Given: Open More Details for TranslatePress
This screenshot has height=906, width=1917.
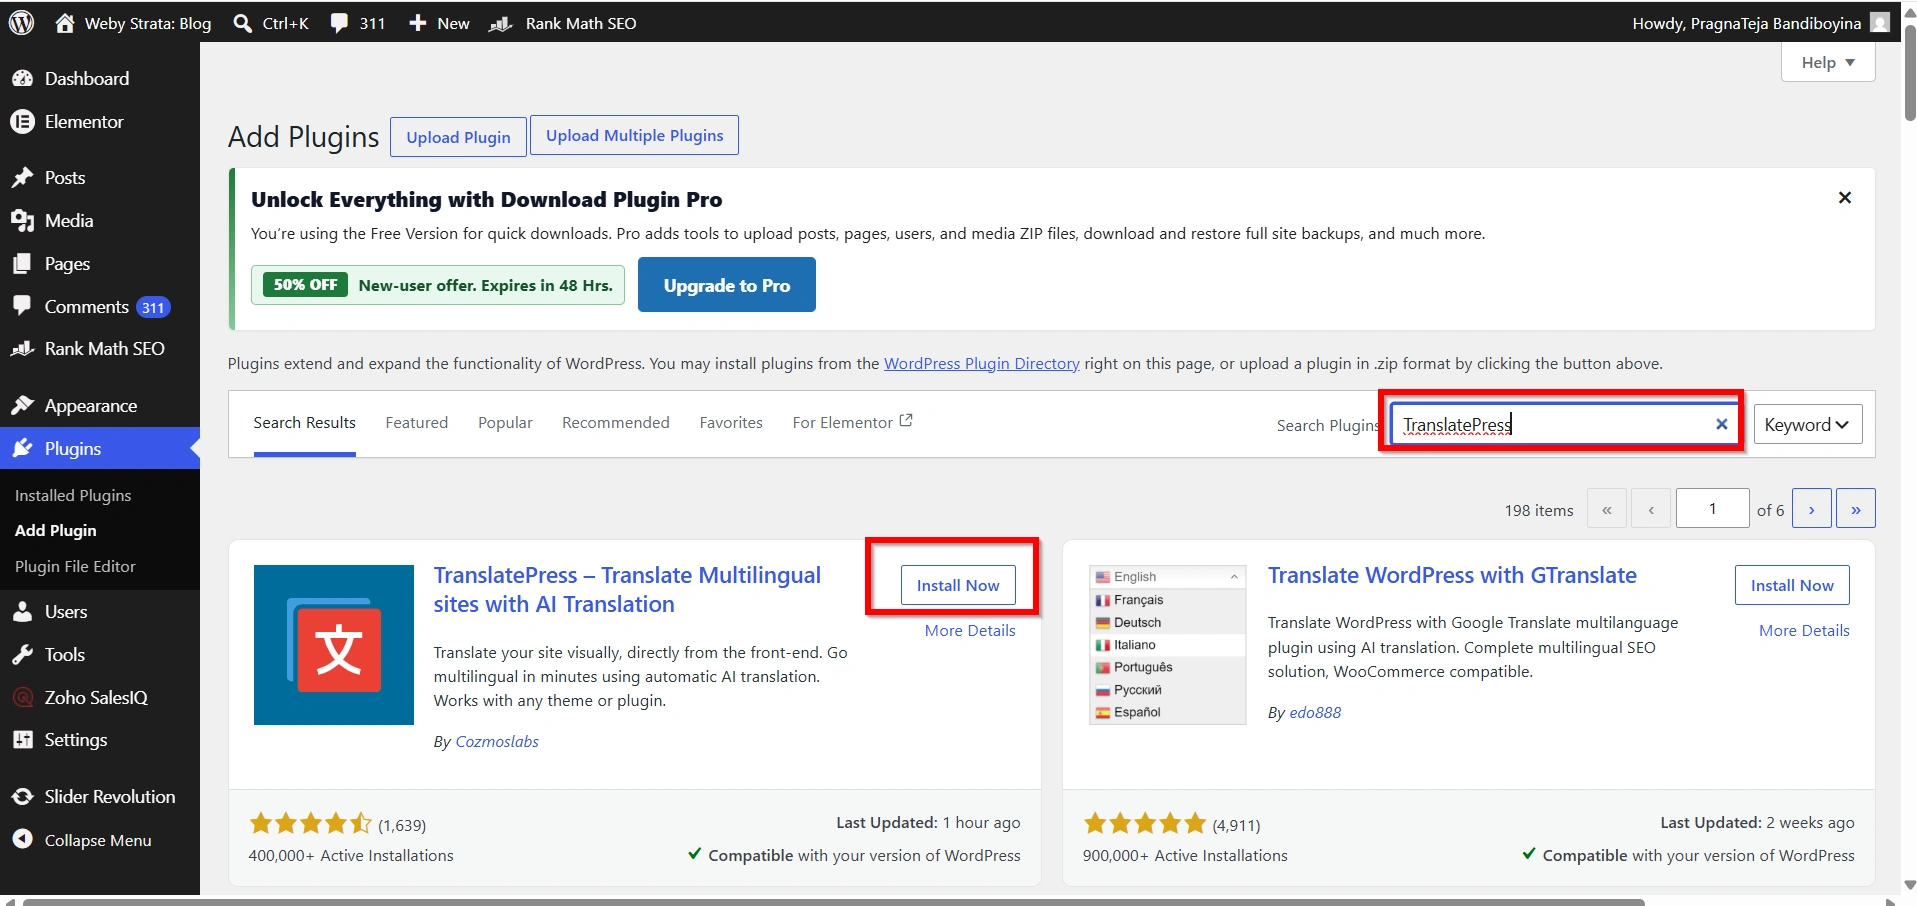Looking at the screenshot, I should click(970, 631).
